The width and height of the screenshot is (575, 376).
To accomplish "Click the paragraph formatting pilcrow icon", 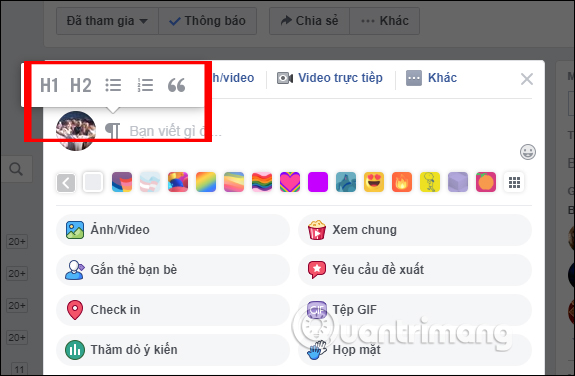I will [112, 131].
